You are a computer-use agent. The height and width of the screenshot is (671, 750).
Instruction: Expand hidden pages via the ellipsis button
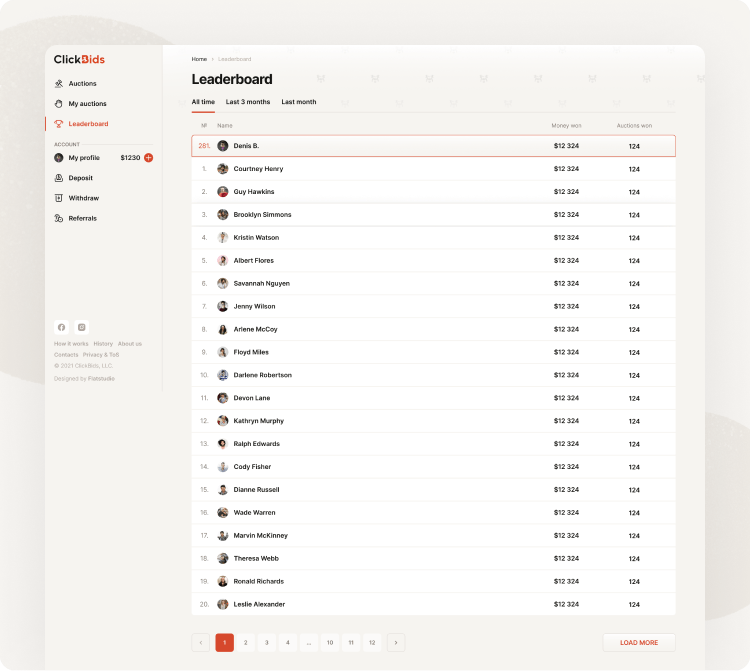point(309,643)
